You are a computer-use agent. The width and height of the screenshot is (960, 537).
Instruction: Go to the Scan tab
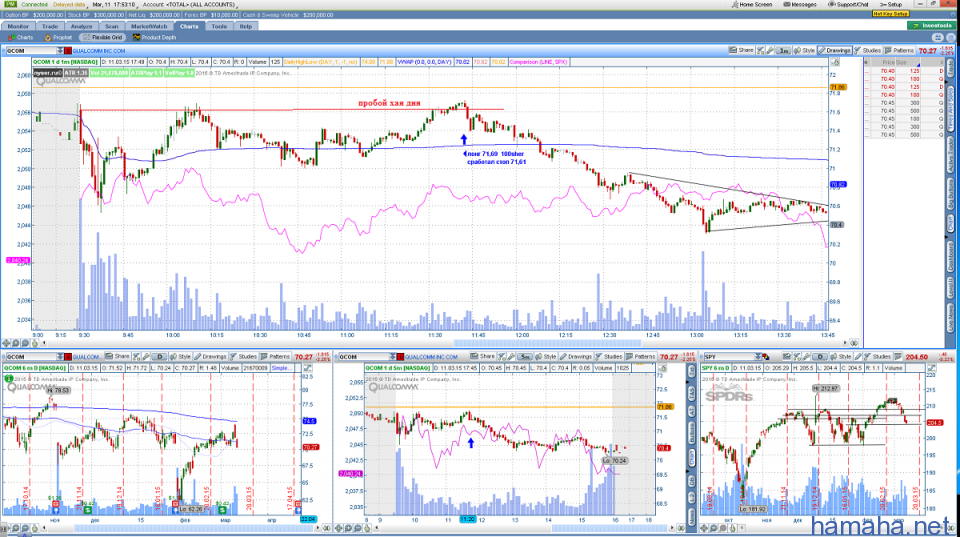(111, 26)
